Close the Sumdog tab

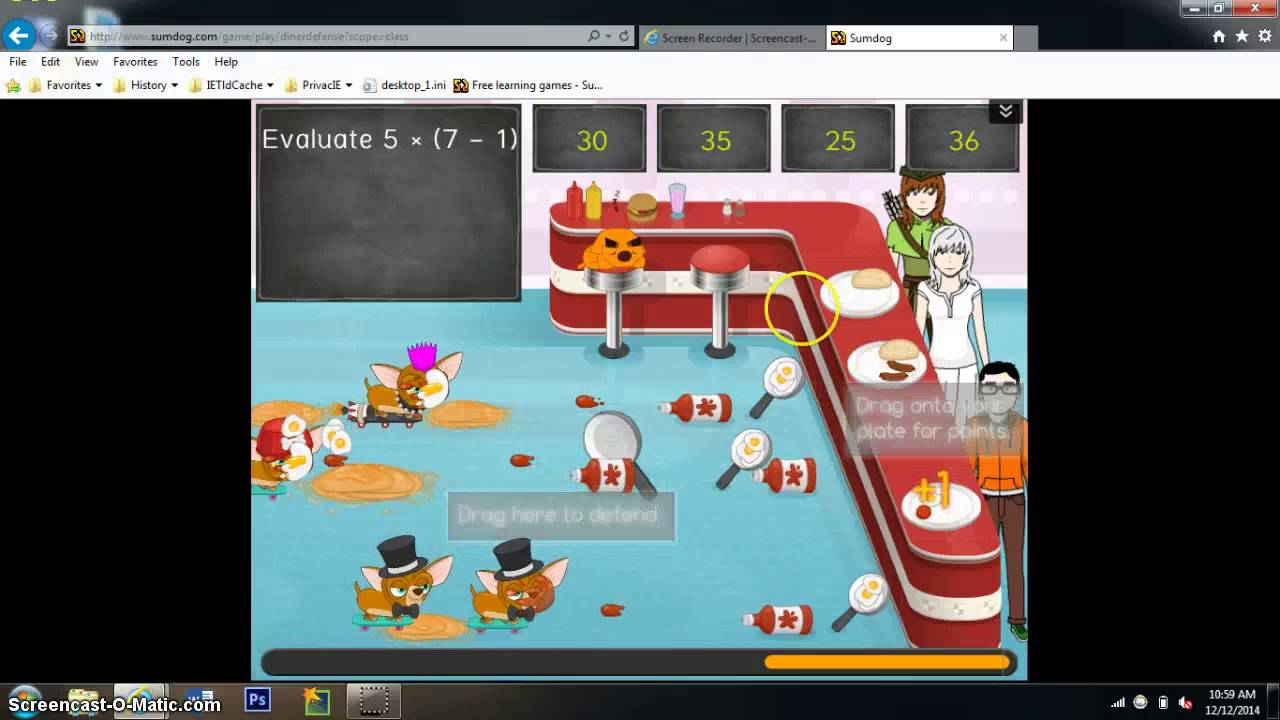pyautogui.click(x=1003, y=38)
